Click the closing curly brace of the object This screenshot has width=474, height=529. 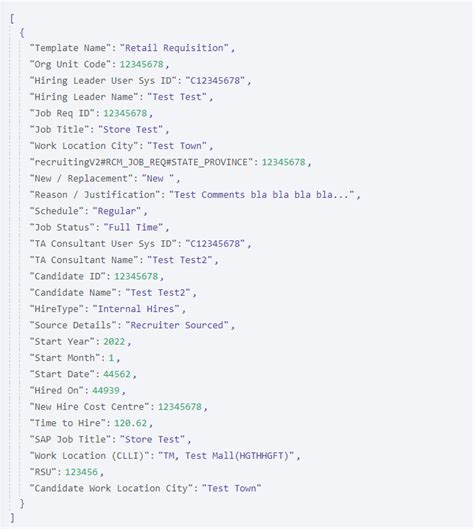tap(22, 503)
